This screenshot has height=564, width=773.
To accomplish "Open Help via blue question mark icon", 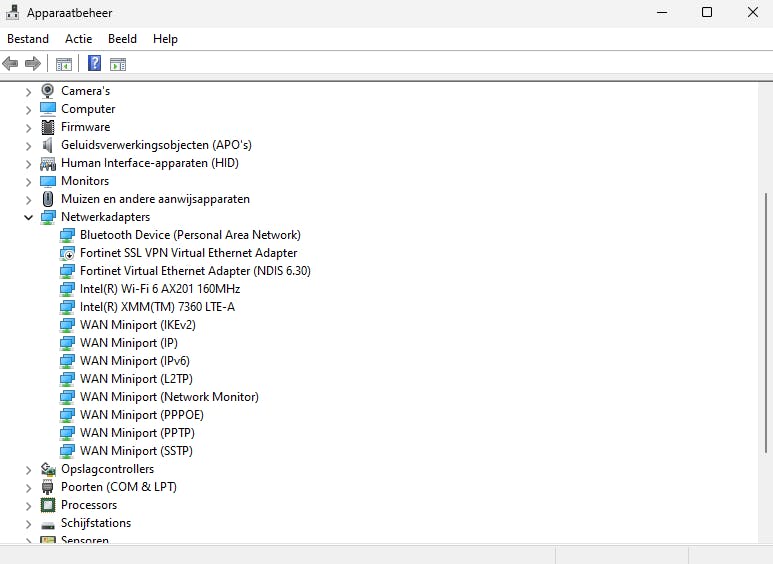I will [x=94, y=63].
